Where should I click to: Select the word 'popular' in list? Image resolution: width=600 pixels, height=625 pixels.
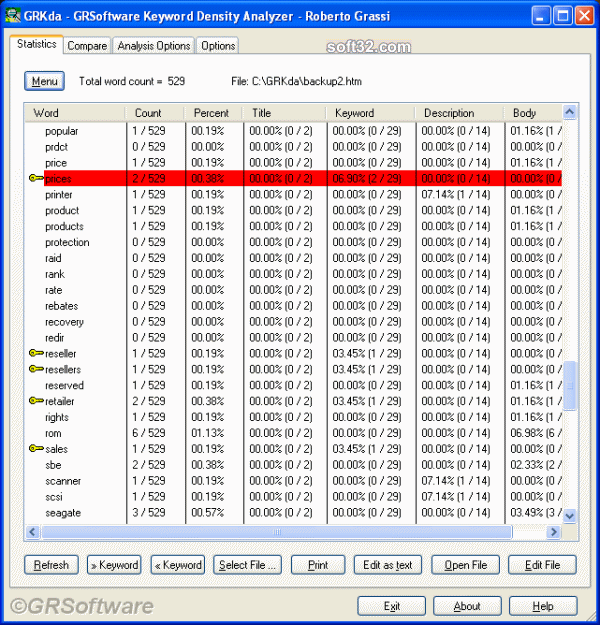(x=62, y=131)
